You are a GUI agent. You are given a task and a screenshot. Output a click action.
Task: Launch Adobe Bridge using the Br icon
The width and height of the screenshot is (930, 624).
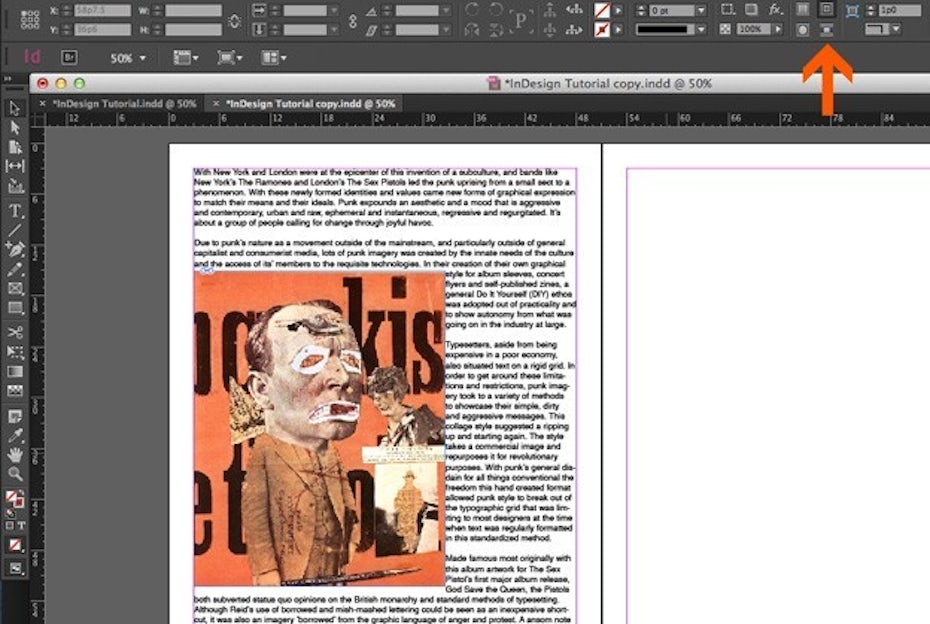click(69, 58)
